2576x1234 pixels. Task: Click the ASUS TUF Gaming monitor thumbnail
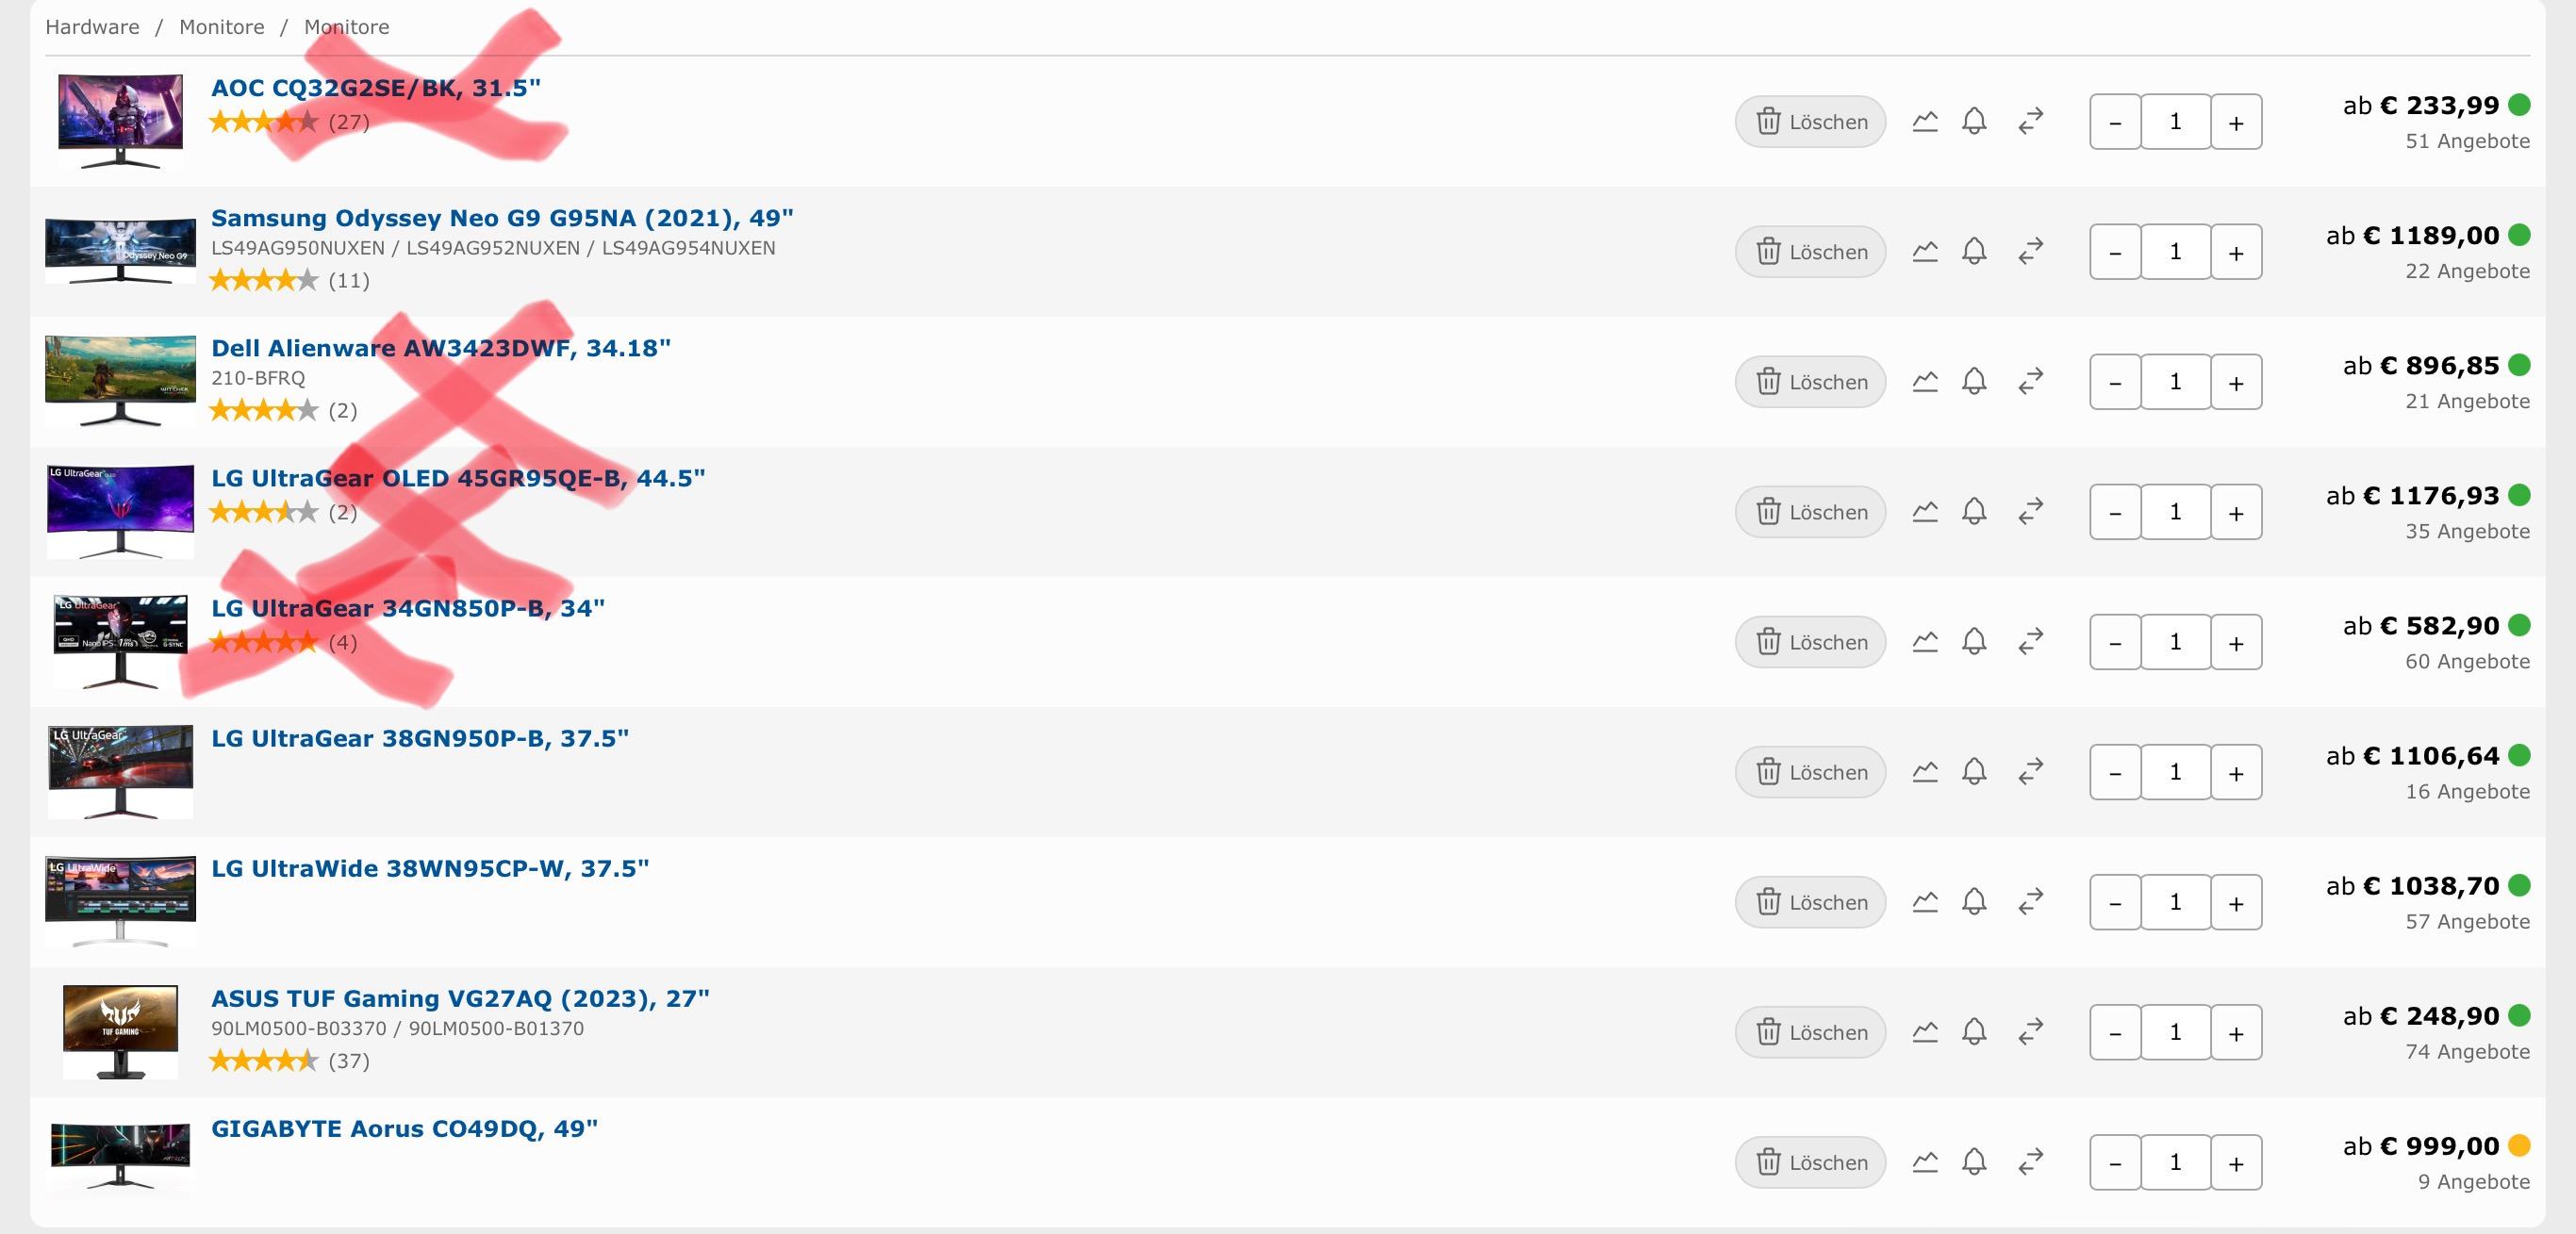[x=120, y=1031]
